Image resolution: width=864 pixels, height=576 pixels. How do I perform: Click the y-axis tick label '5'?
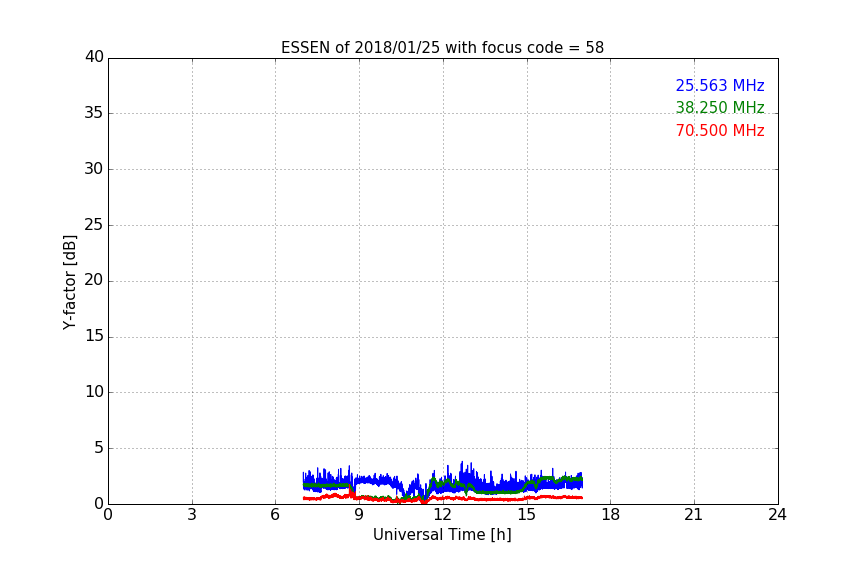pos(99,448)
